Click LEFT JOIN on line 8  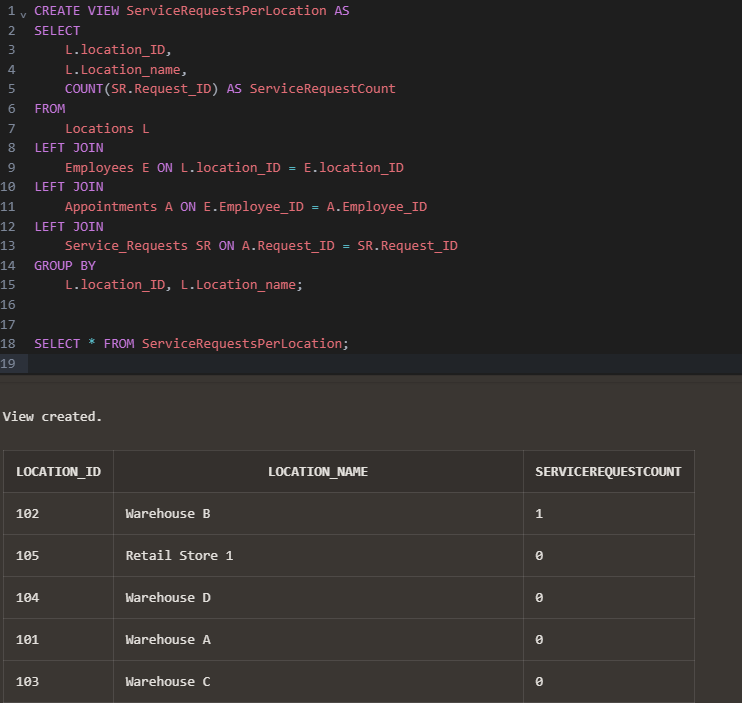69,148
